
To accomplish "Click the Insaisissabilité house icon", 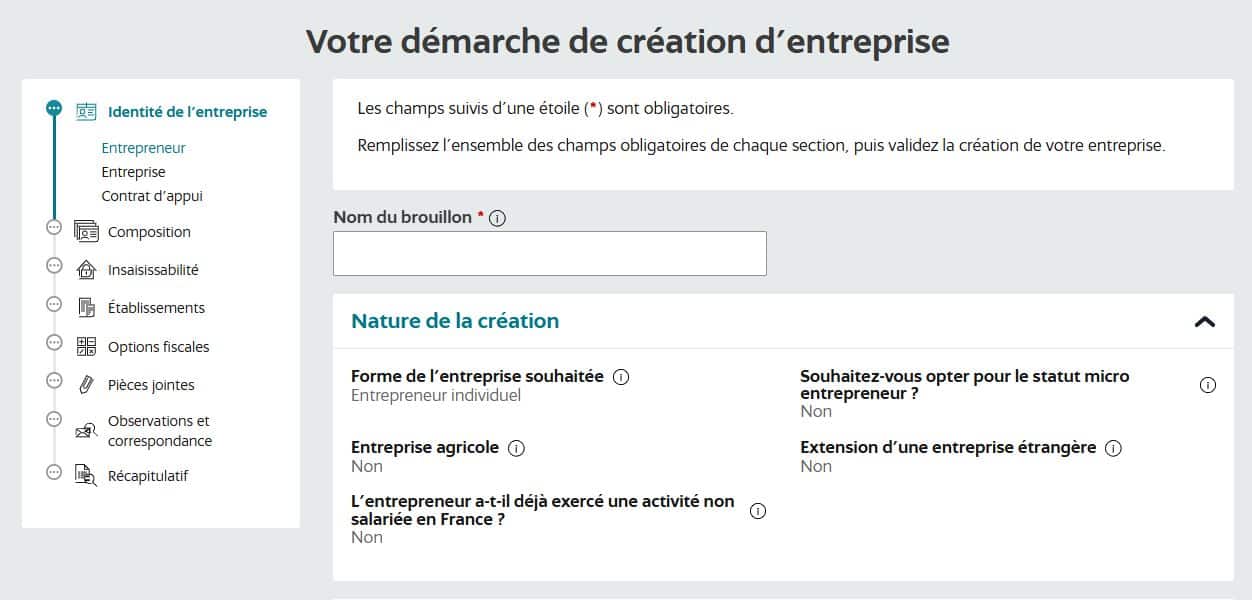I will [x=85, y=267].
